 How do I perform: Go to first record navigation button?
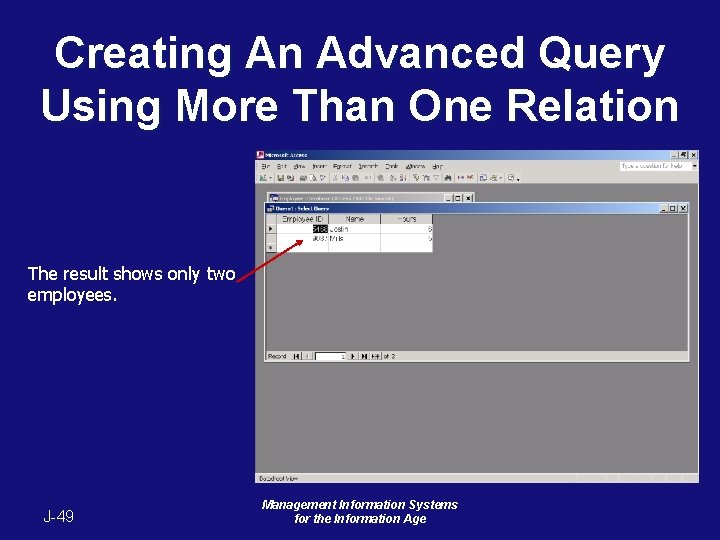click(x=296, y=356)
